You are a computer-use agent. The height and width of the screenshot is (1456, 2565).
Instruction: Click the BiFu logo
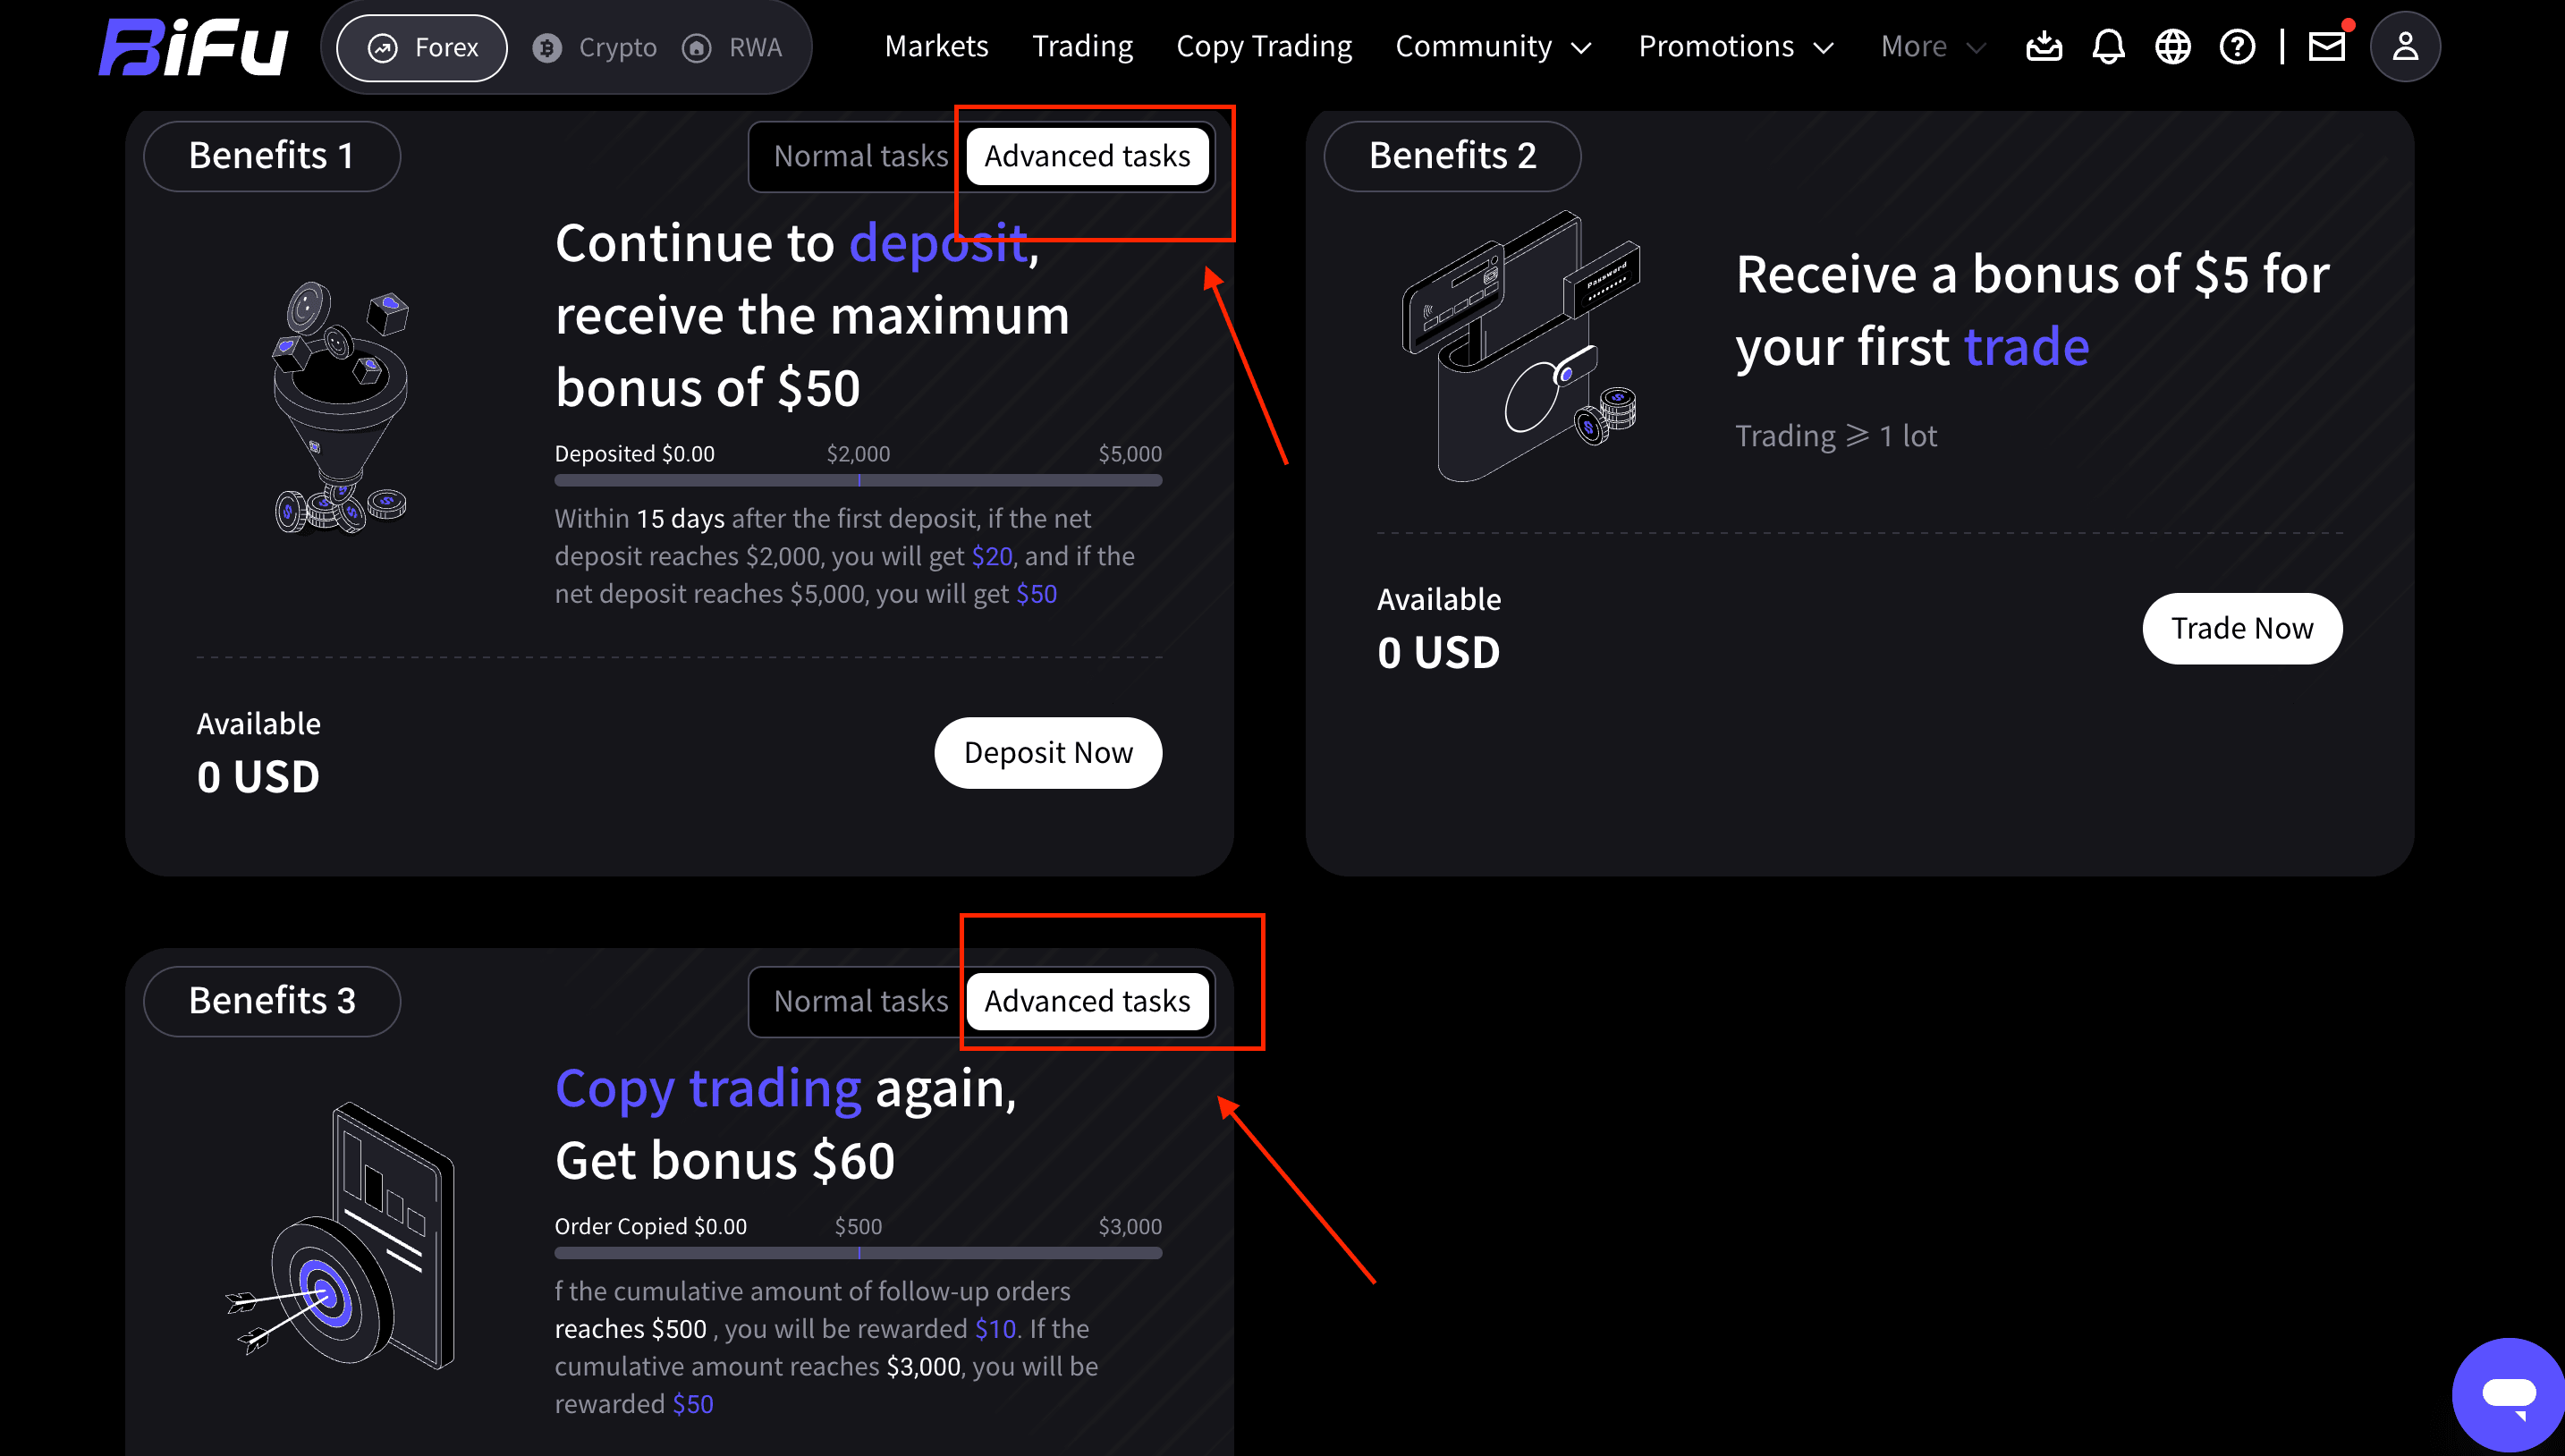pos(194,47)
